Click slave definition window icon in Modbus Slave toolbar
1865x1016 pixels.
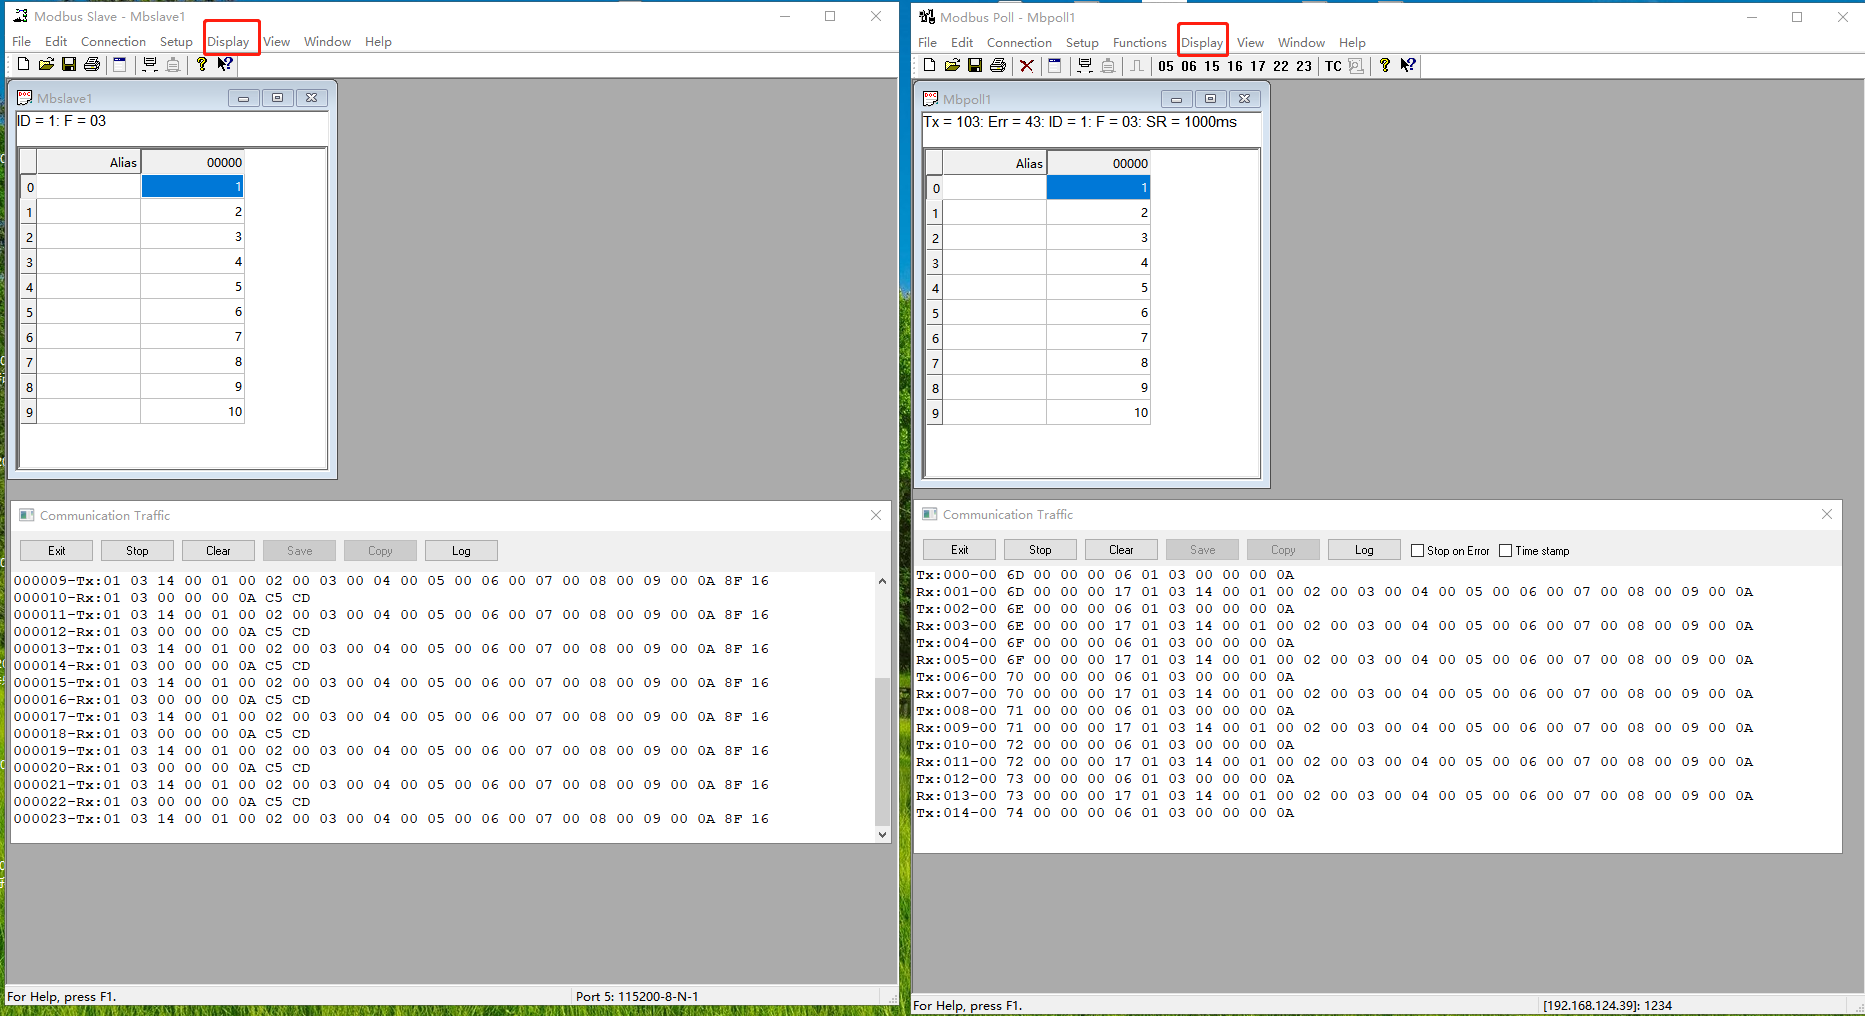point(120,64)
